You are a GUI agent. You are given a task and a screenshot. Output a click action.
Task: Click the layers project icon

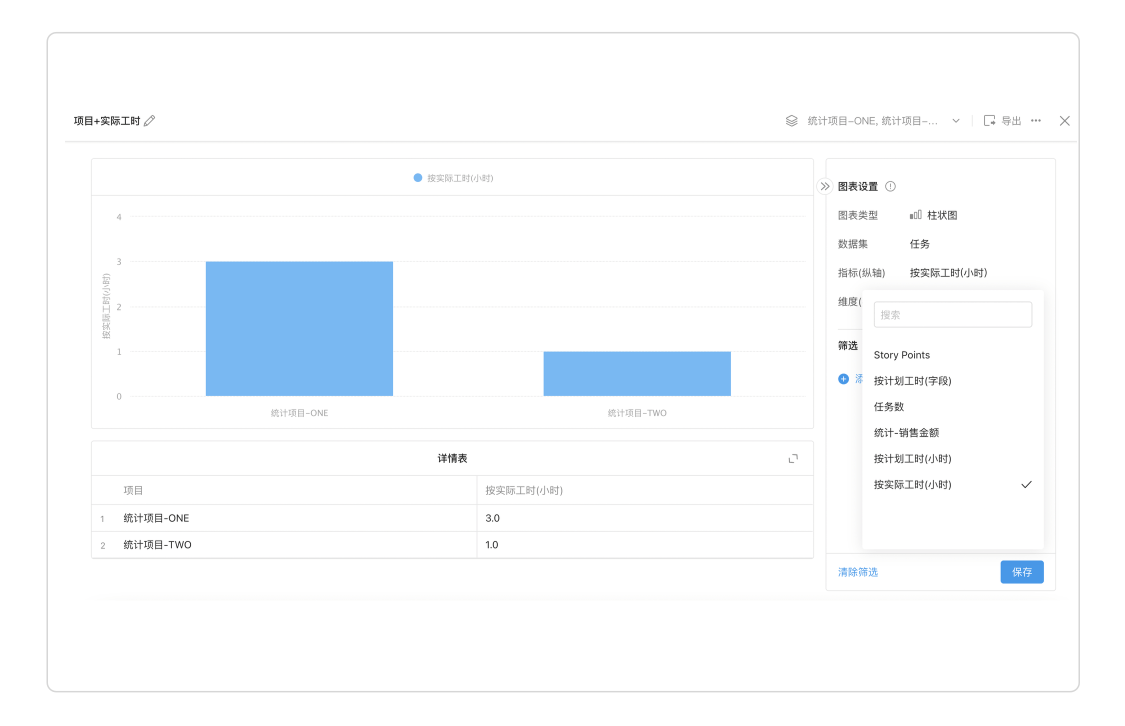tap(791, 121)
